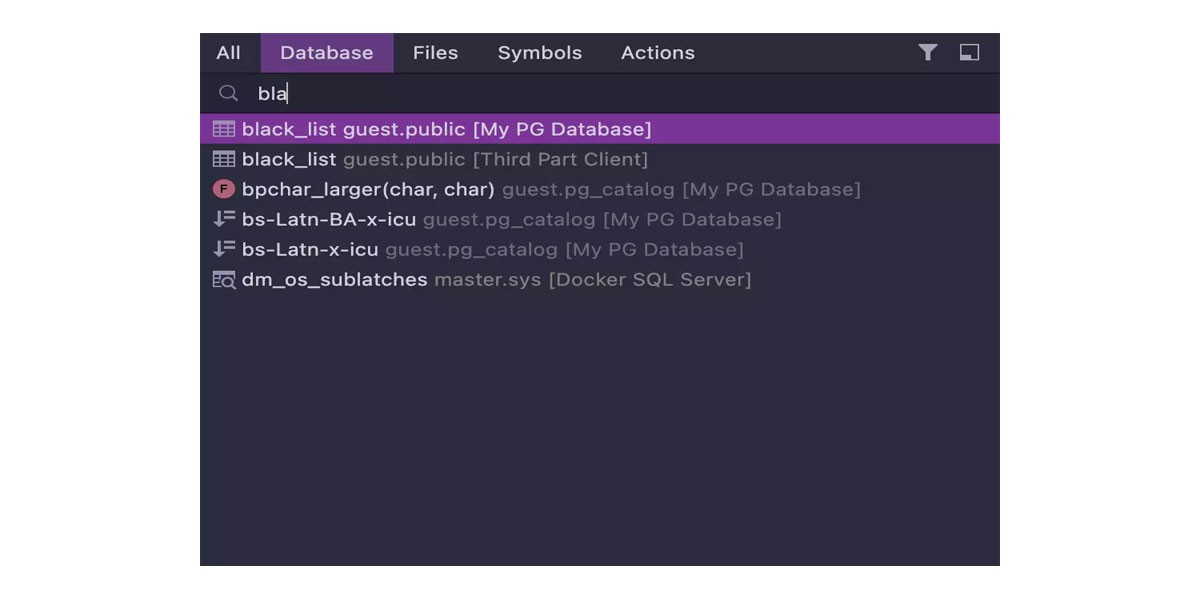Open the Symbols tab

tap(540, 53)
